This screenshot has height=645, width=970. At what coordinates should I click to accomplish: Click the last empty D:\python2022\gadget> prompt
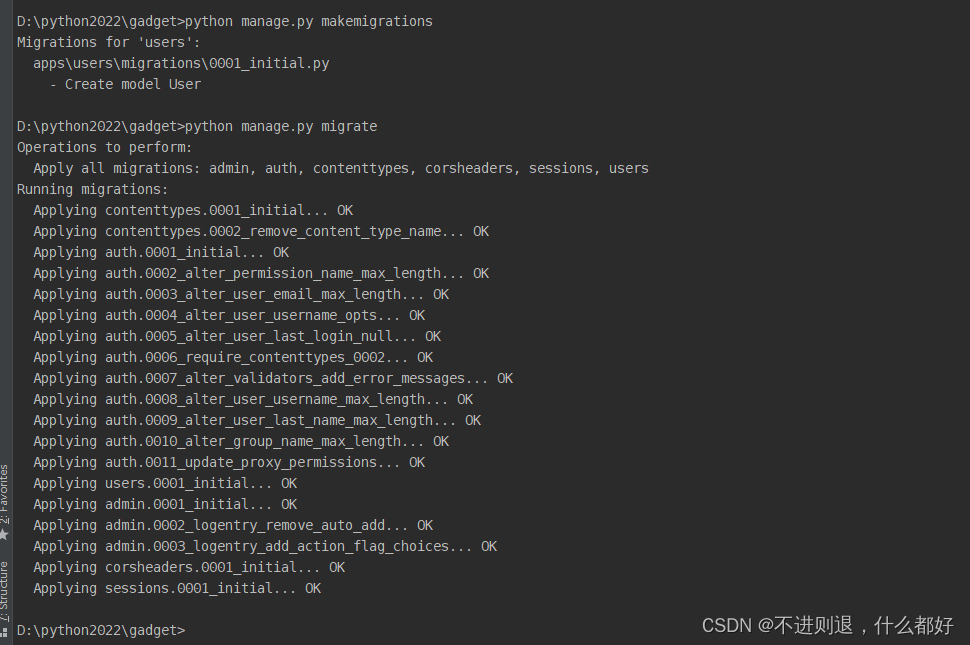click(x=101, y=630)
